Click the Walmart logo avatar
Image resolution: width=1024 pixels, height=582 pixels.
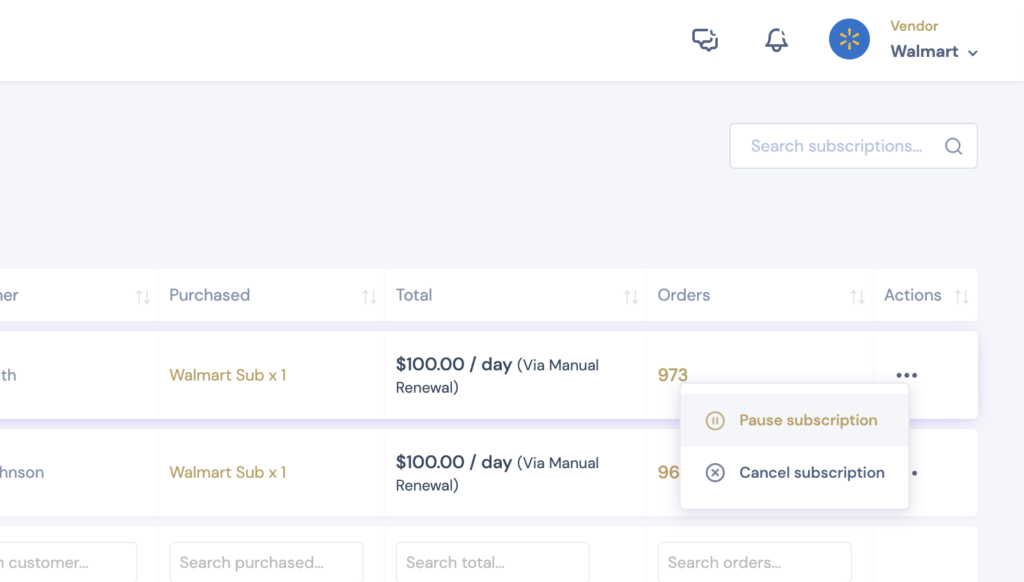coord(849,39)
